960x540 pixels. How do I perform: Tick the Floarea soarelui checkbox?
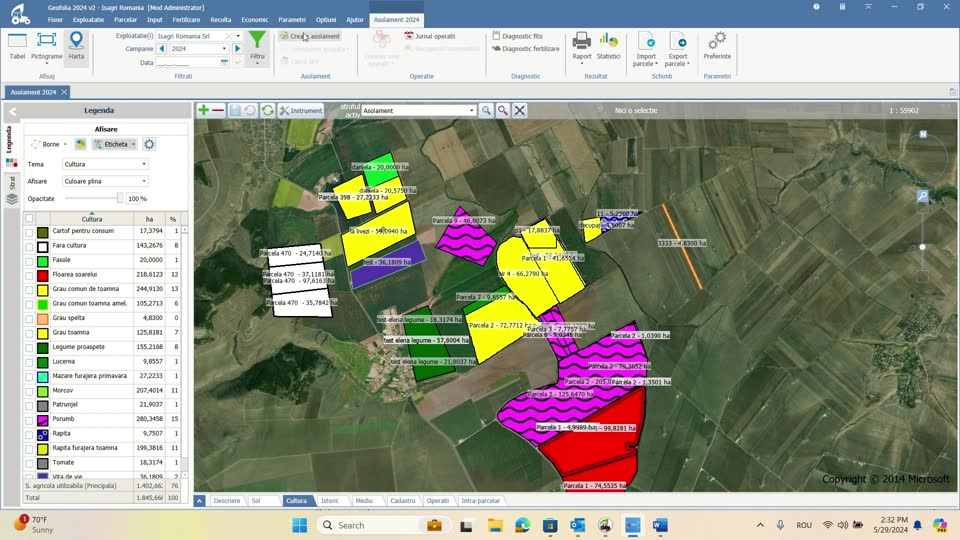pyautogui.click(x=29, y=276)
